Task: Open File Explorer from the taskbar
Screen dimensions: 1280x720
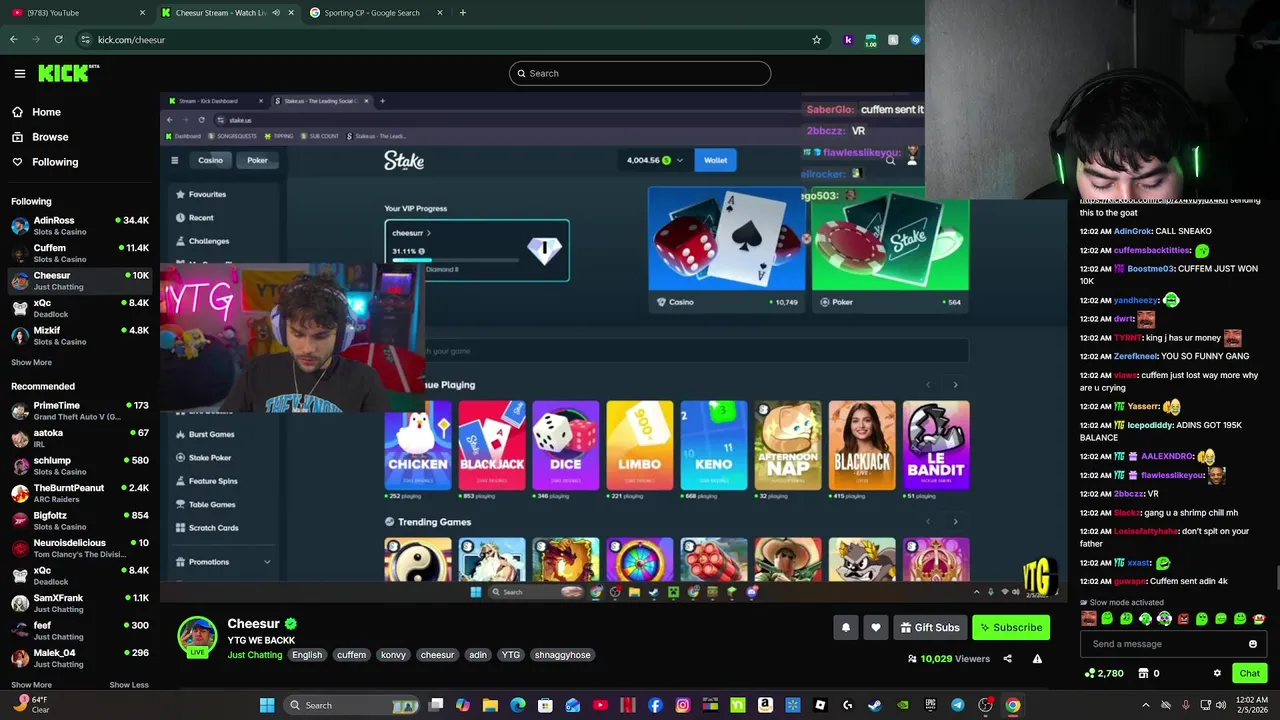Action: [x=490, y=705]
